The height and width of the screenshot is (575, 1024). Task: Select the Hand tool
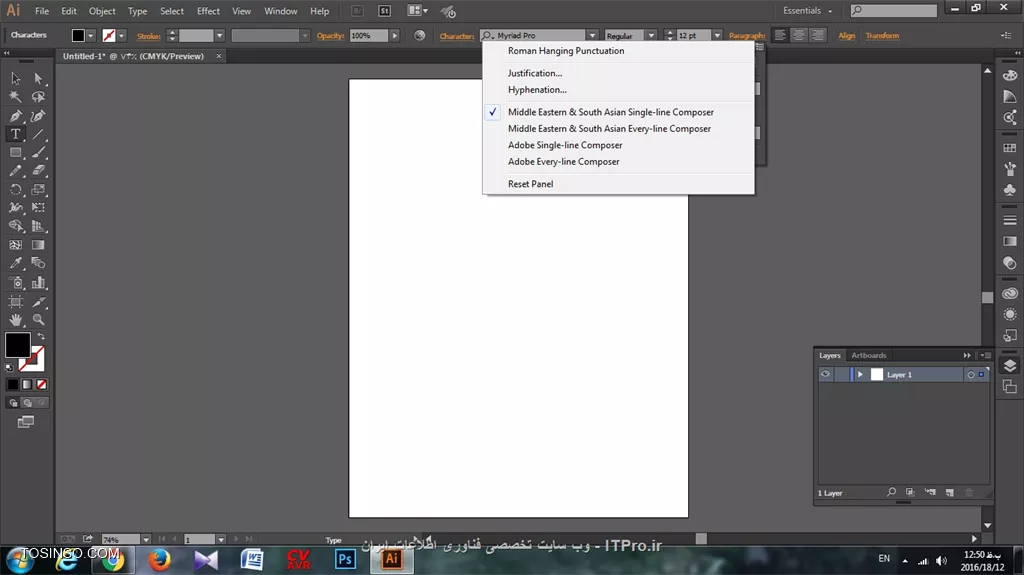pyautogui.click(x=16, y=320)
